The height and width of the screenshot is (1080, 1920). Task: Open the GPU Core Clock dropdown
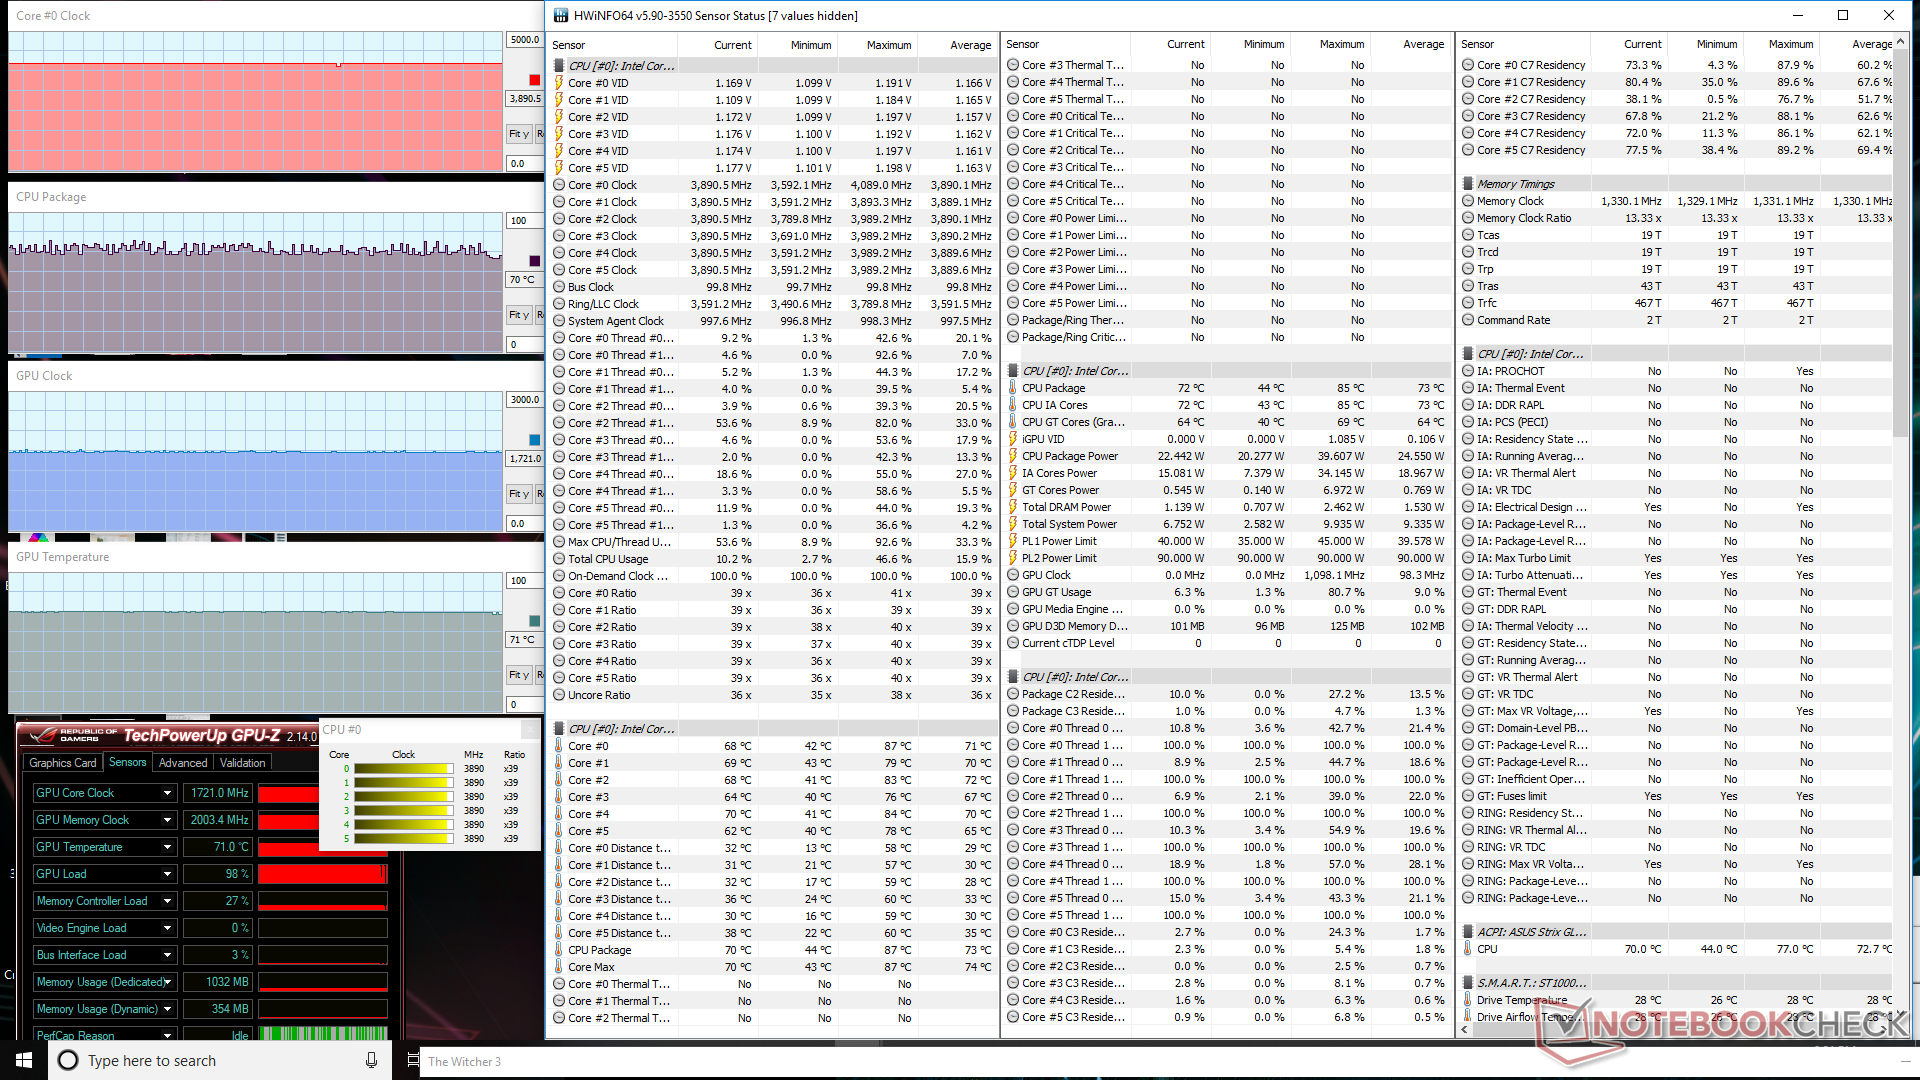tap(167, 793)
